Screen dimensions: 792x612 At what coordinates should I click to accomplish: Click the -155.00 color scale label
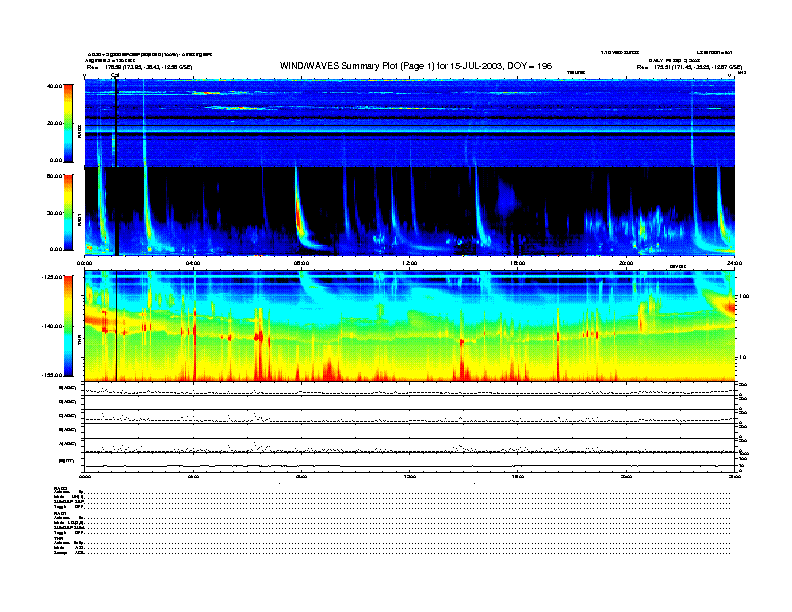click(x=53, y=375)
